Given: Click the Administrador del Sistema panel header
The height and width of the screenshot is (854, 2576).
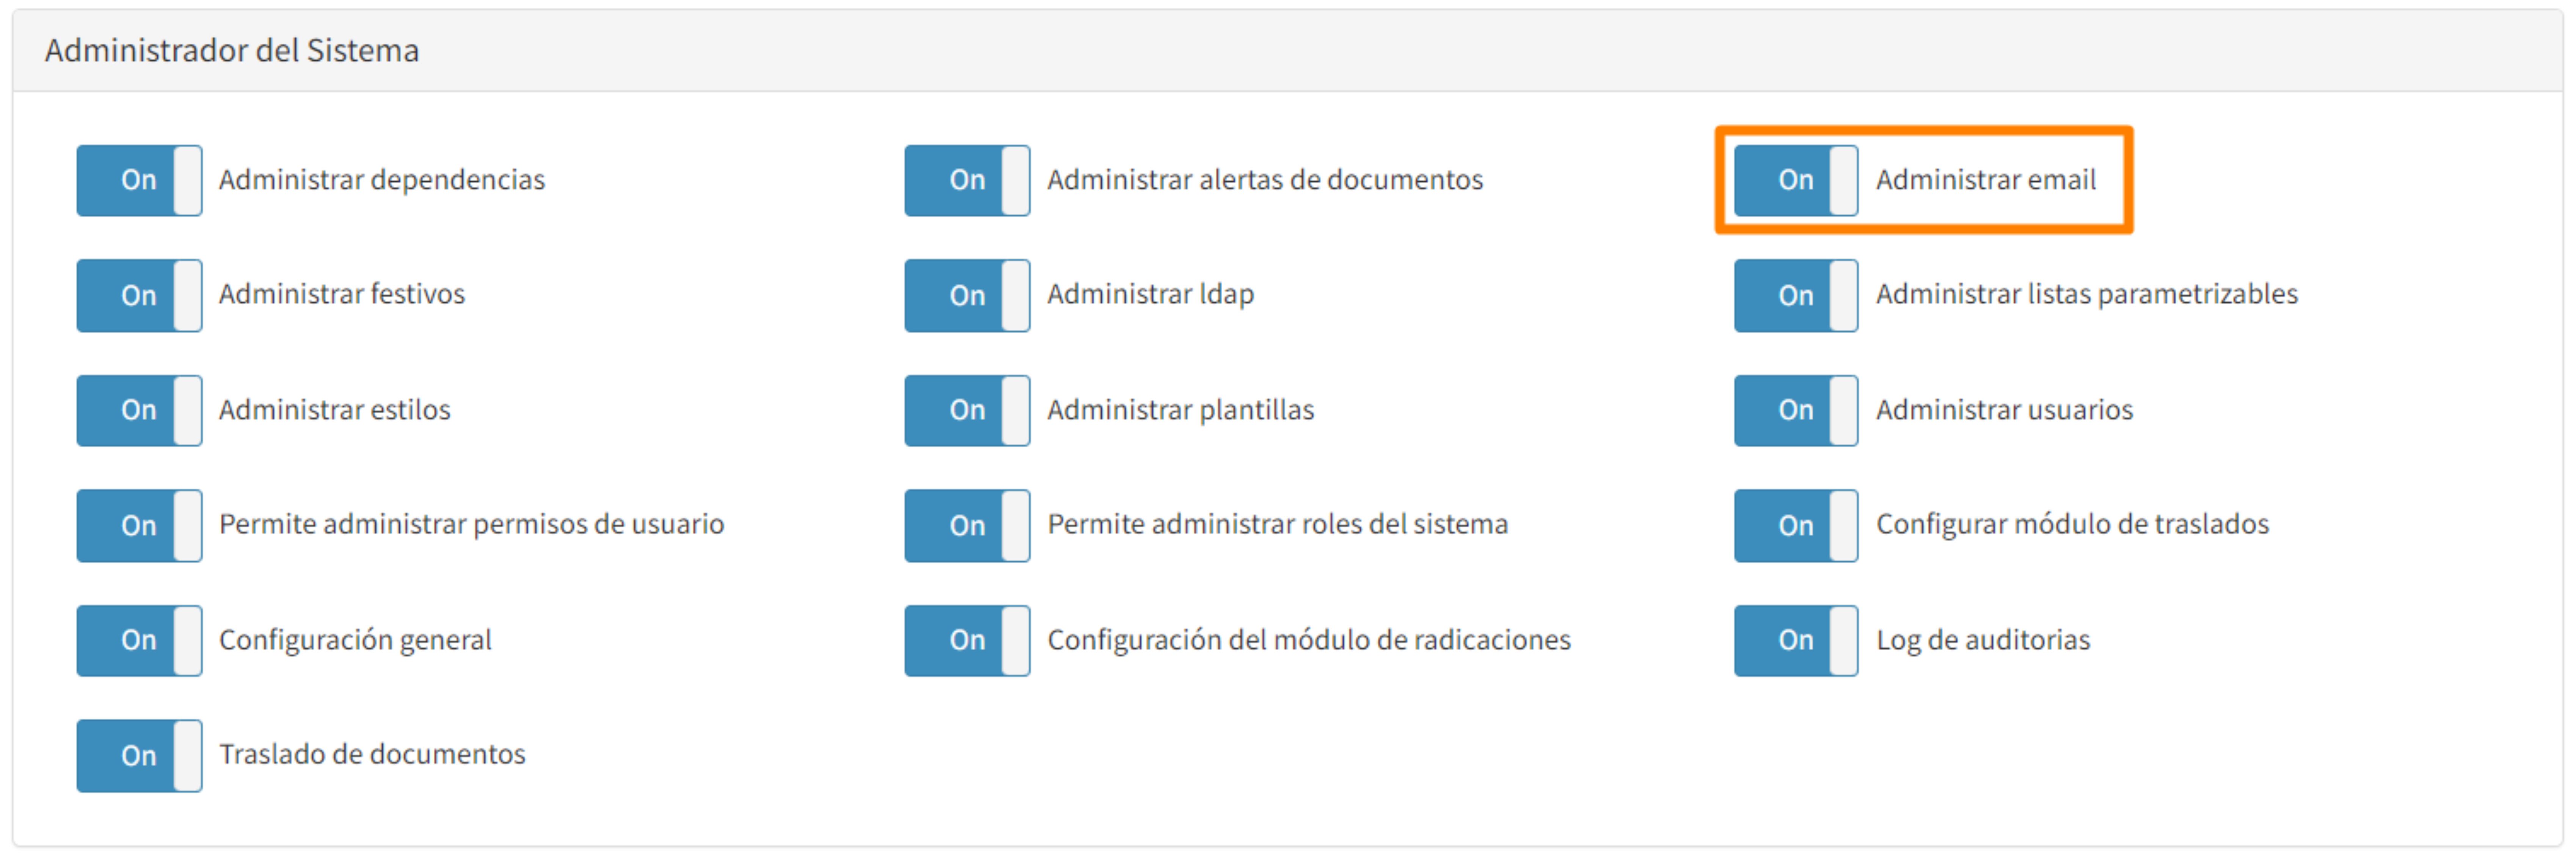Looking at the screenshot, I should pyautogui.click(x=232, y=50).
